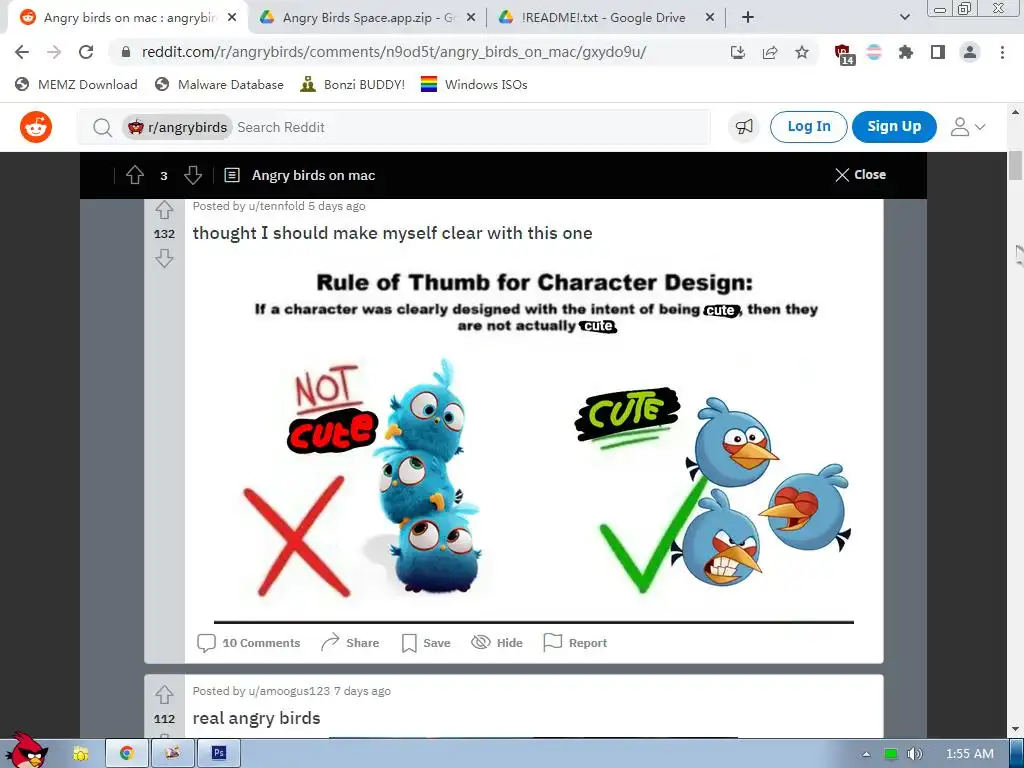Open the real angry birds post title
Screen dimensions: 1024x768
[x=257, y=718]
